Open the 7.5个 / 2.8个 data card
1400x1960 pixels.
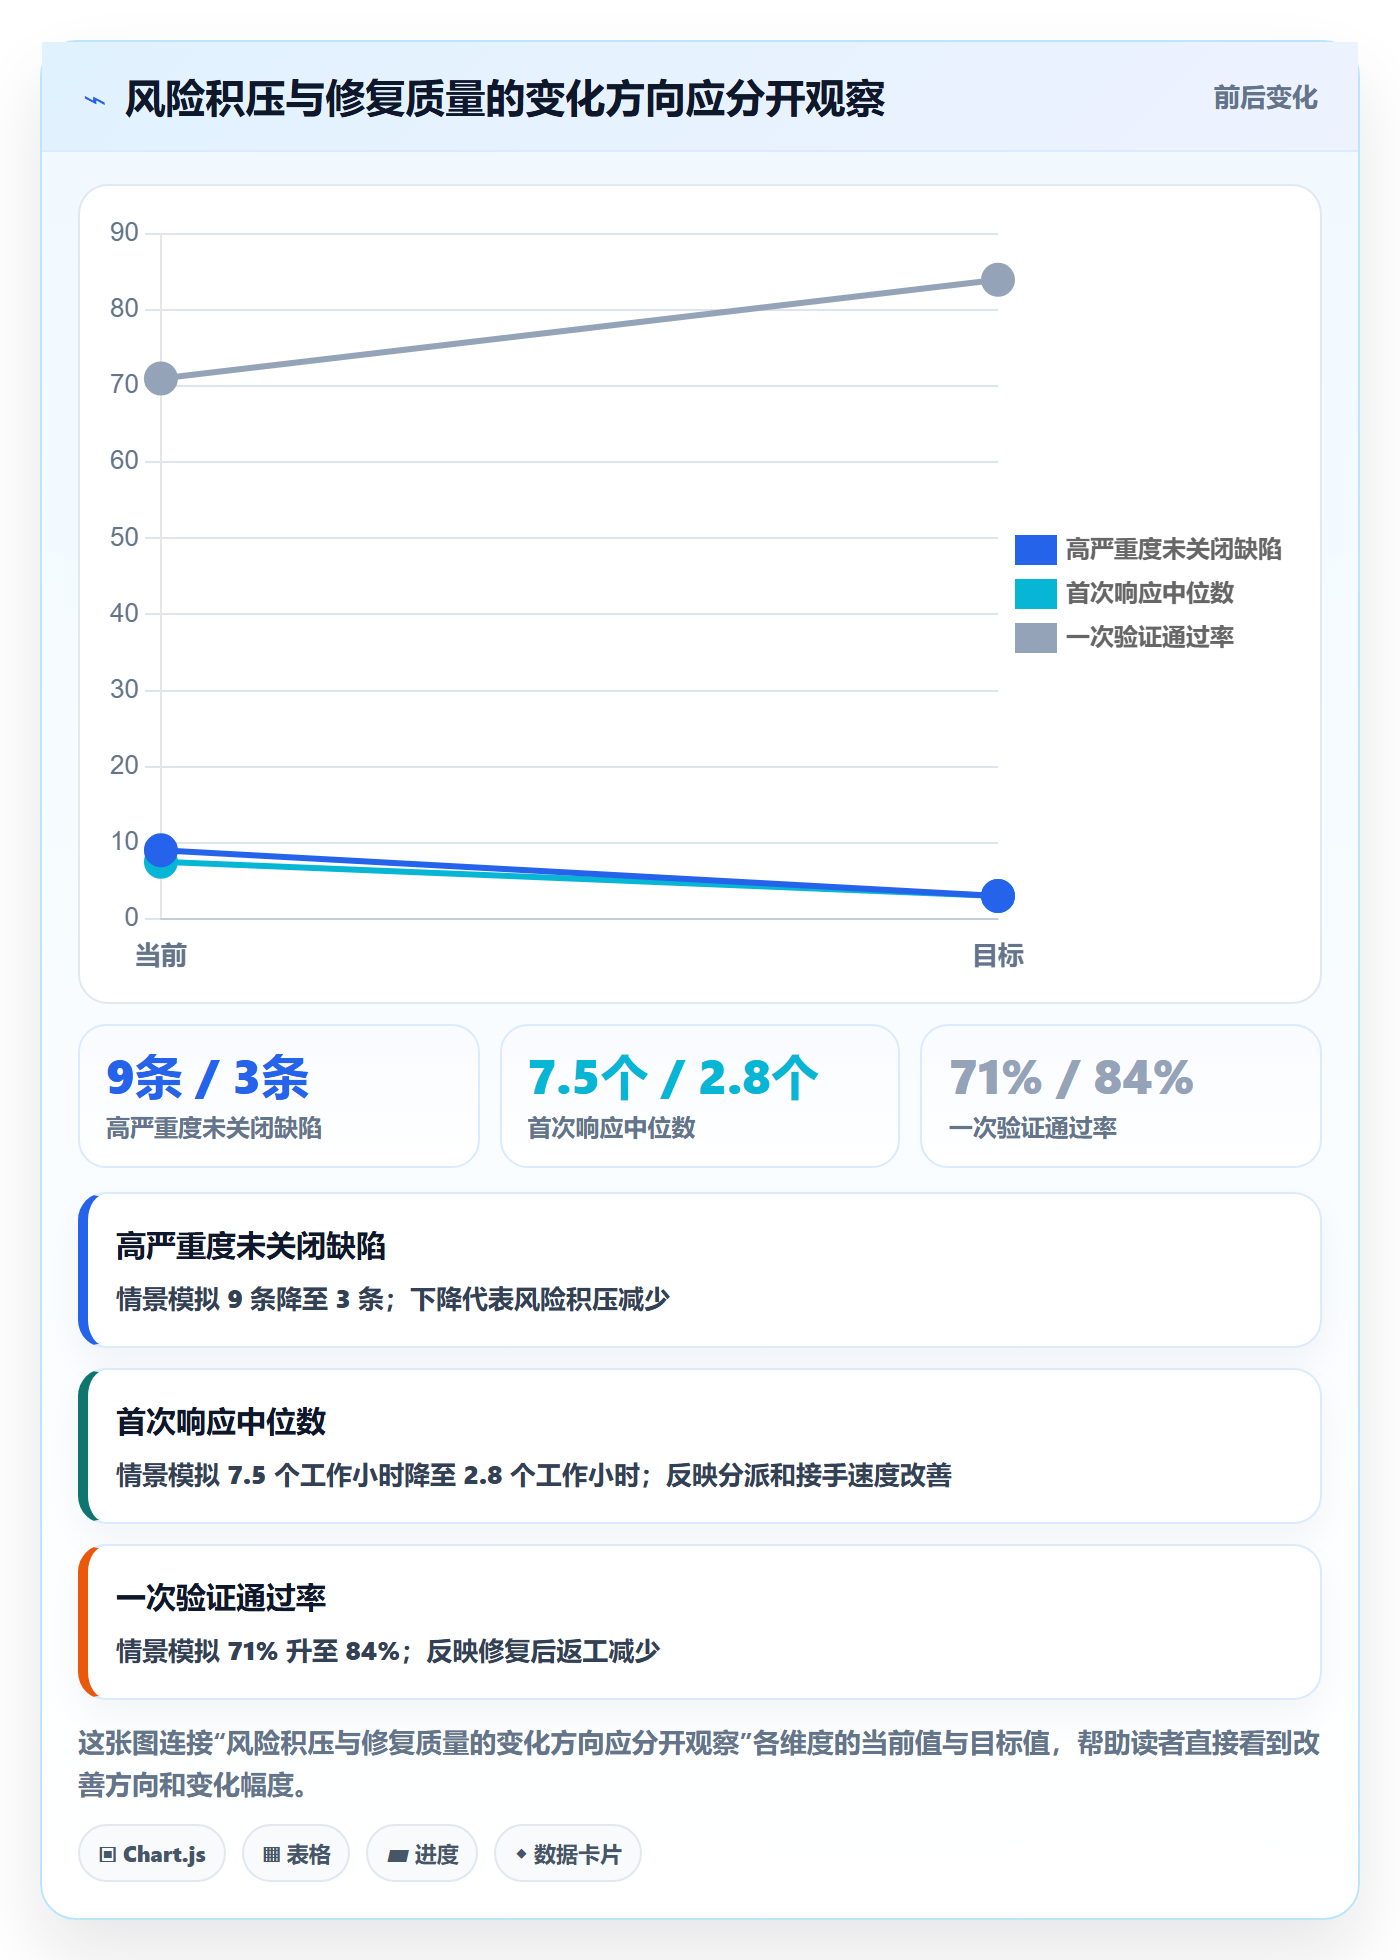pyautogui.click(x=700, y=1096)
